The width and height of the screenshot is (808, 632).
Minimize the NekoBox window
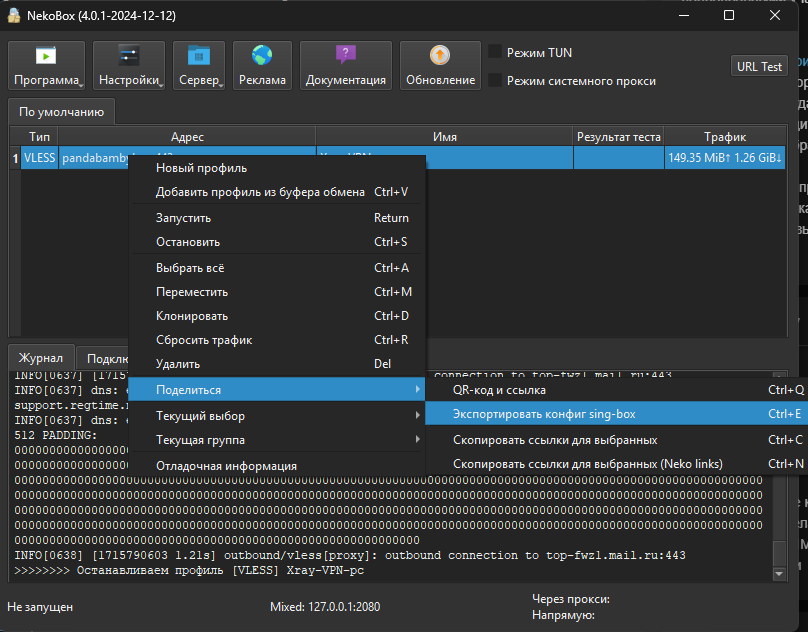click(x=684, y=15)
